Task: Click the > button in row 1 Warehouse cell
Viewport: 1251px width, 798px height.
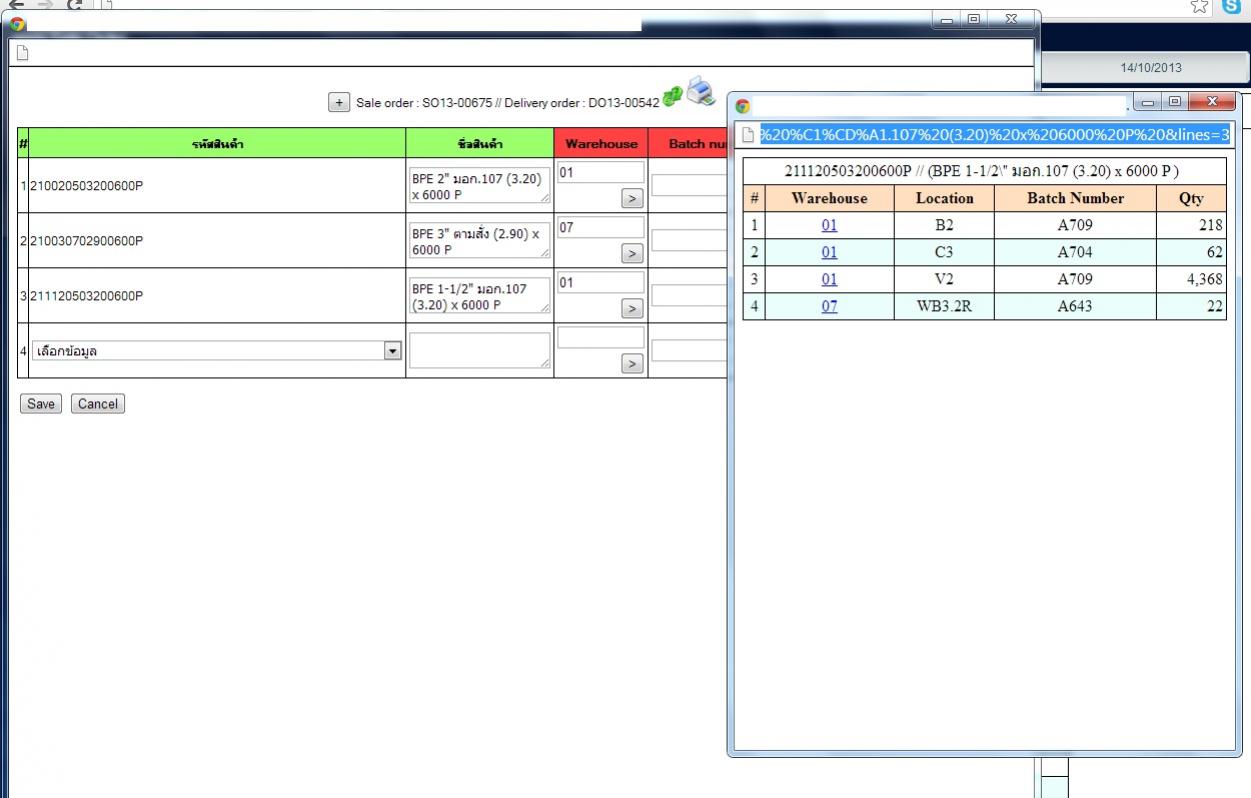Action: [631, 199]
